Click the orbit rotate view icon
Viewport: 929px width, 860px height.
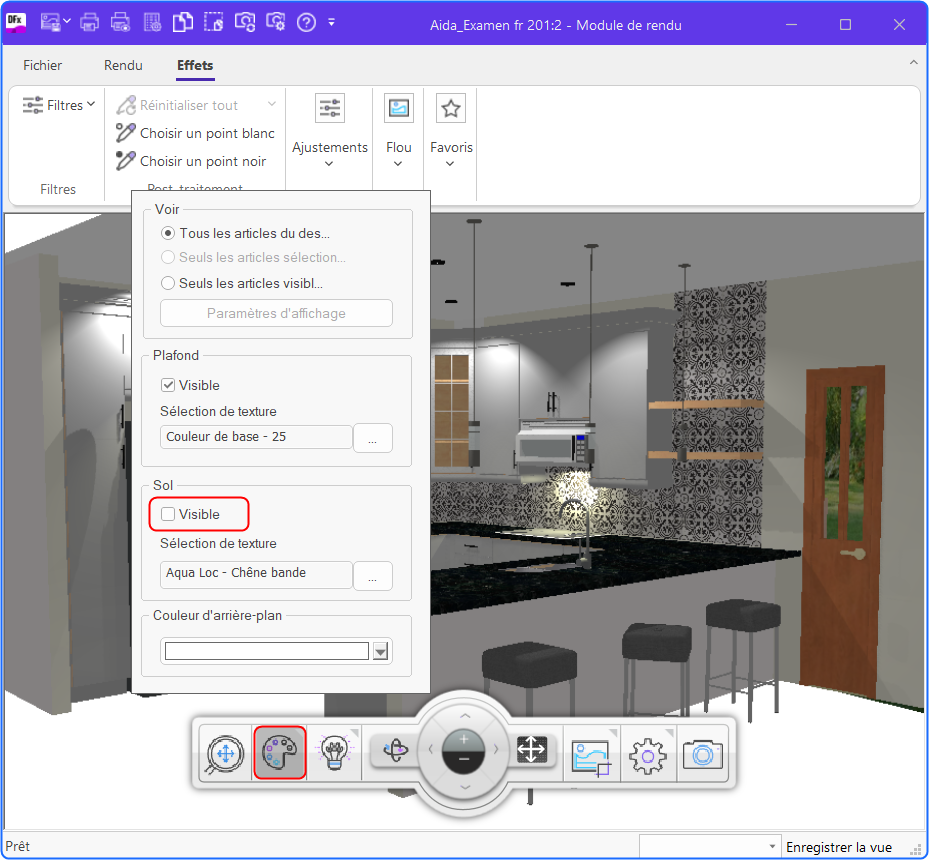pyautogui.click(x=396, y=750)
